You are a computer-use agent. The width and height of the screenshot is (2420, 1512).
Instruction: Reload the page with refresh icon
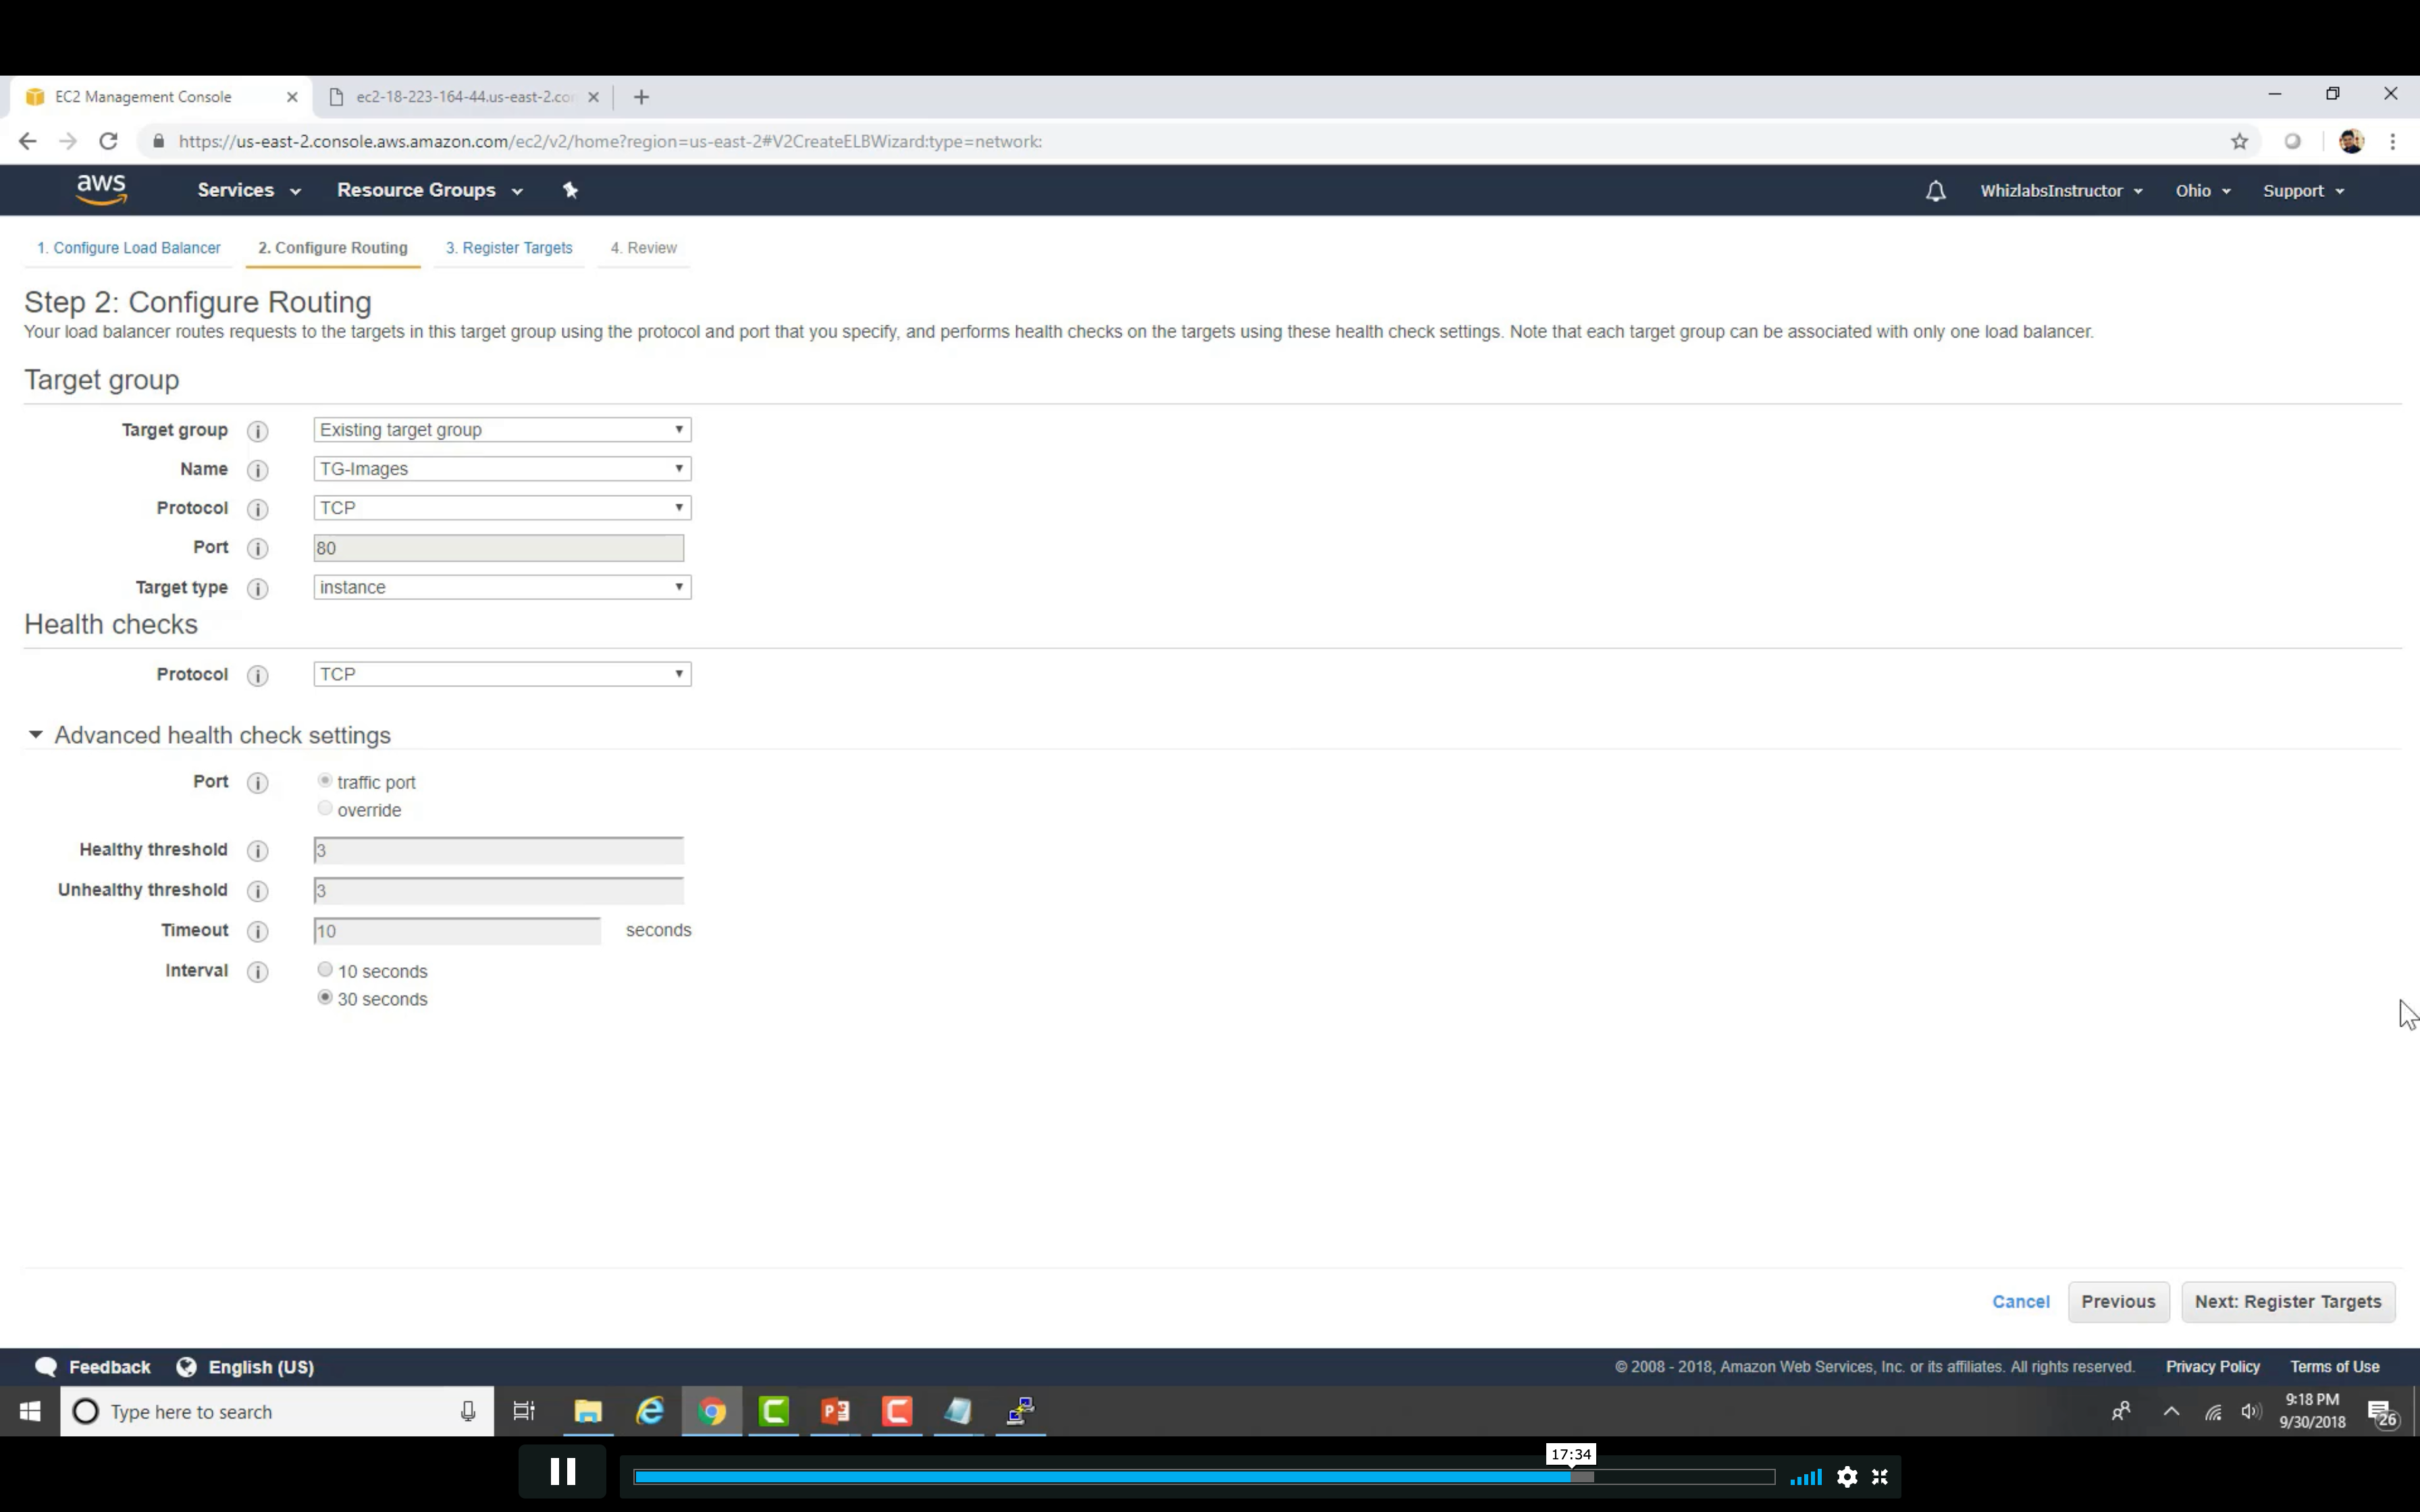click(x=108, y=141)
